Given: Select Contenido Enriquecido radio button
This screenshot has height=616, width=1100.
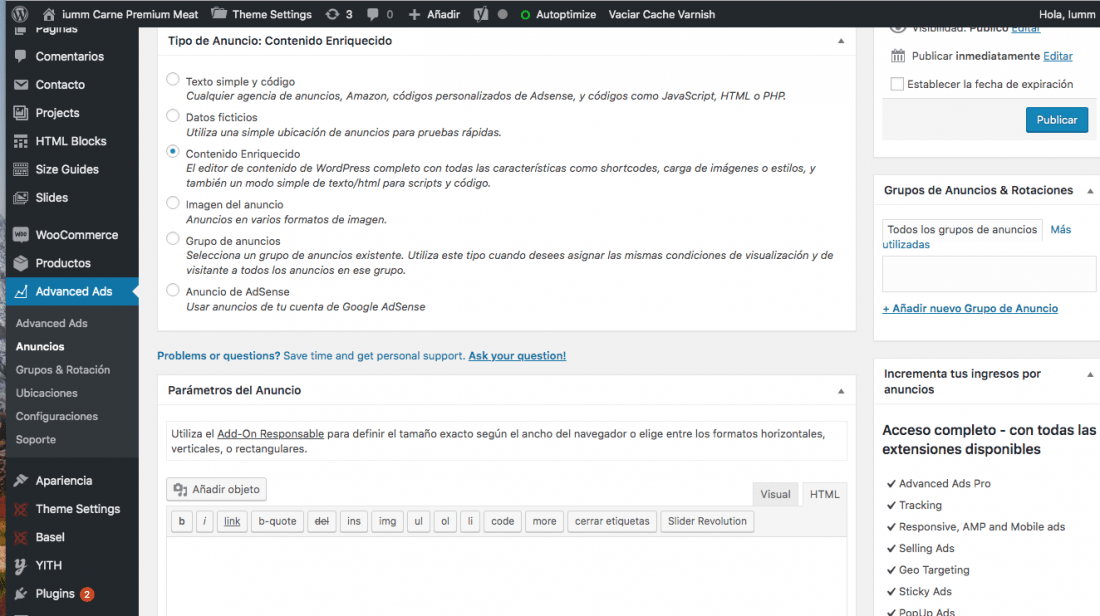Looking at the screenshot, I should [173, 152].
